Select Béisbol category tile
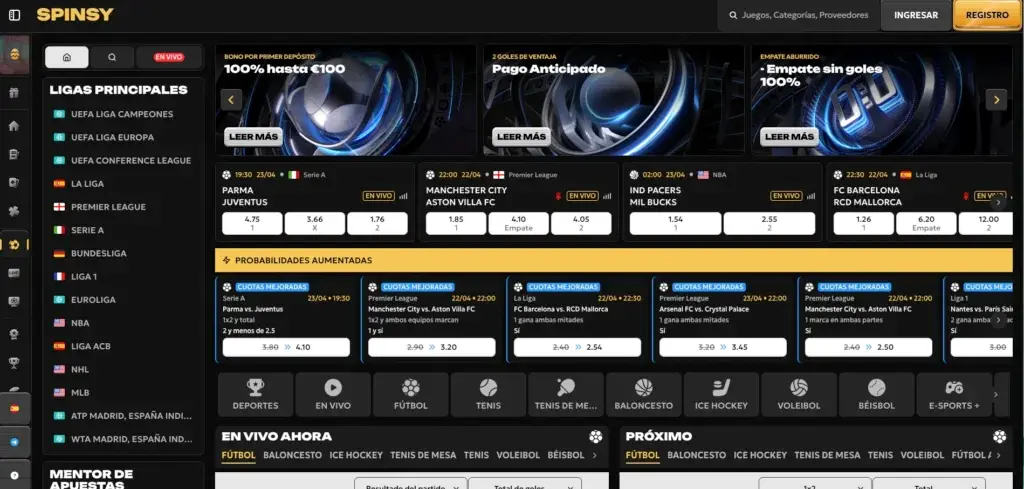 [x=877, y=394]
